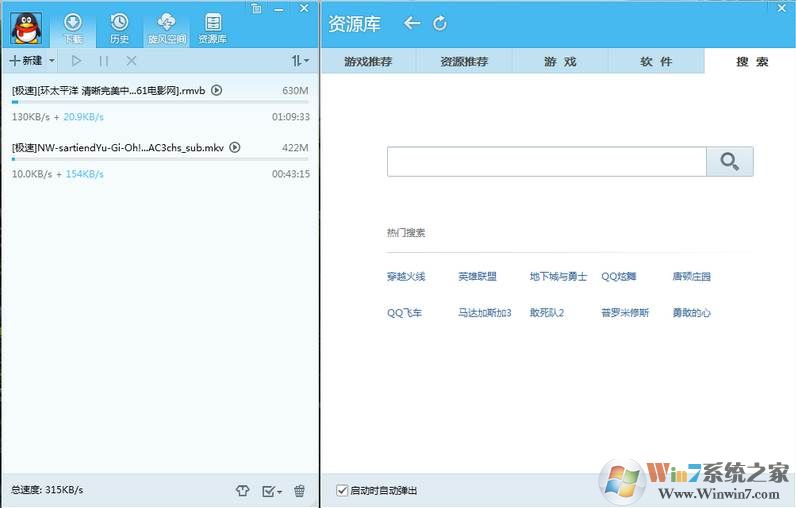Screen dimensions: 796x508
Task: Switch to the 软件 tab
Action: pos(656,62)
